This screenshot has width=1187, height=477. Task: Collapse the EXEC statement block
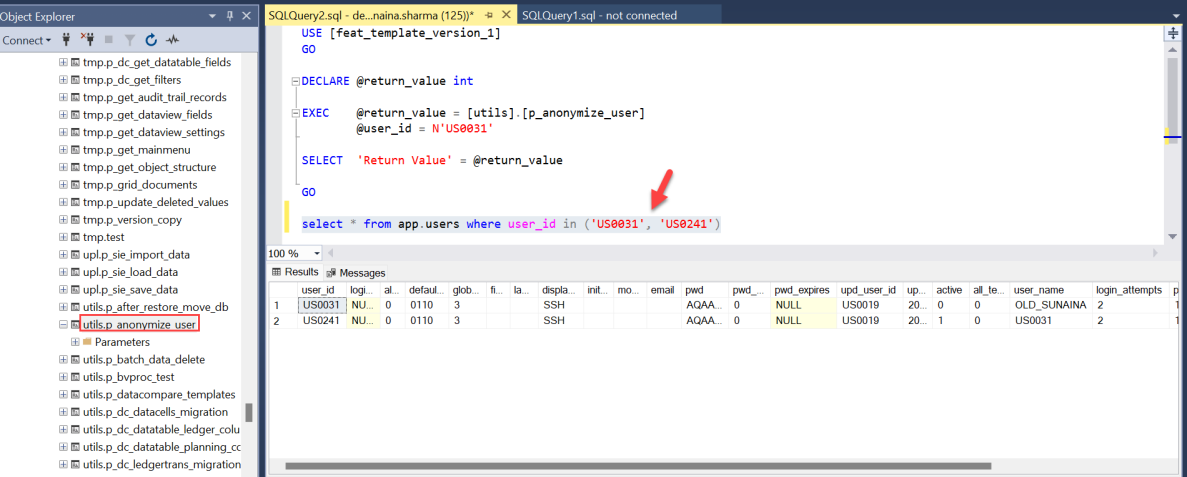[294, 115]
